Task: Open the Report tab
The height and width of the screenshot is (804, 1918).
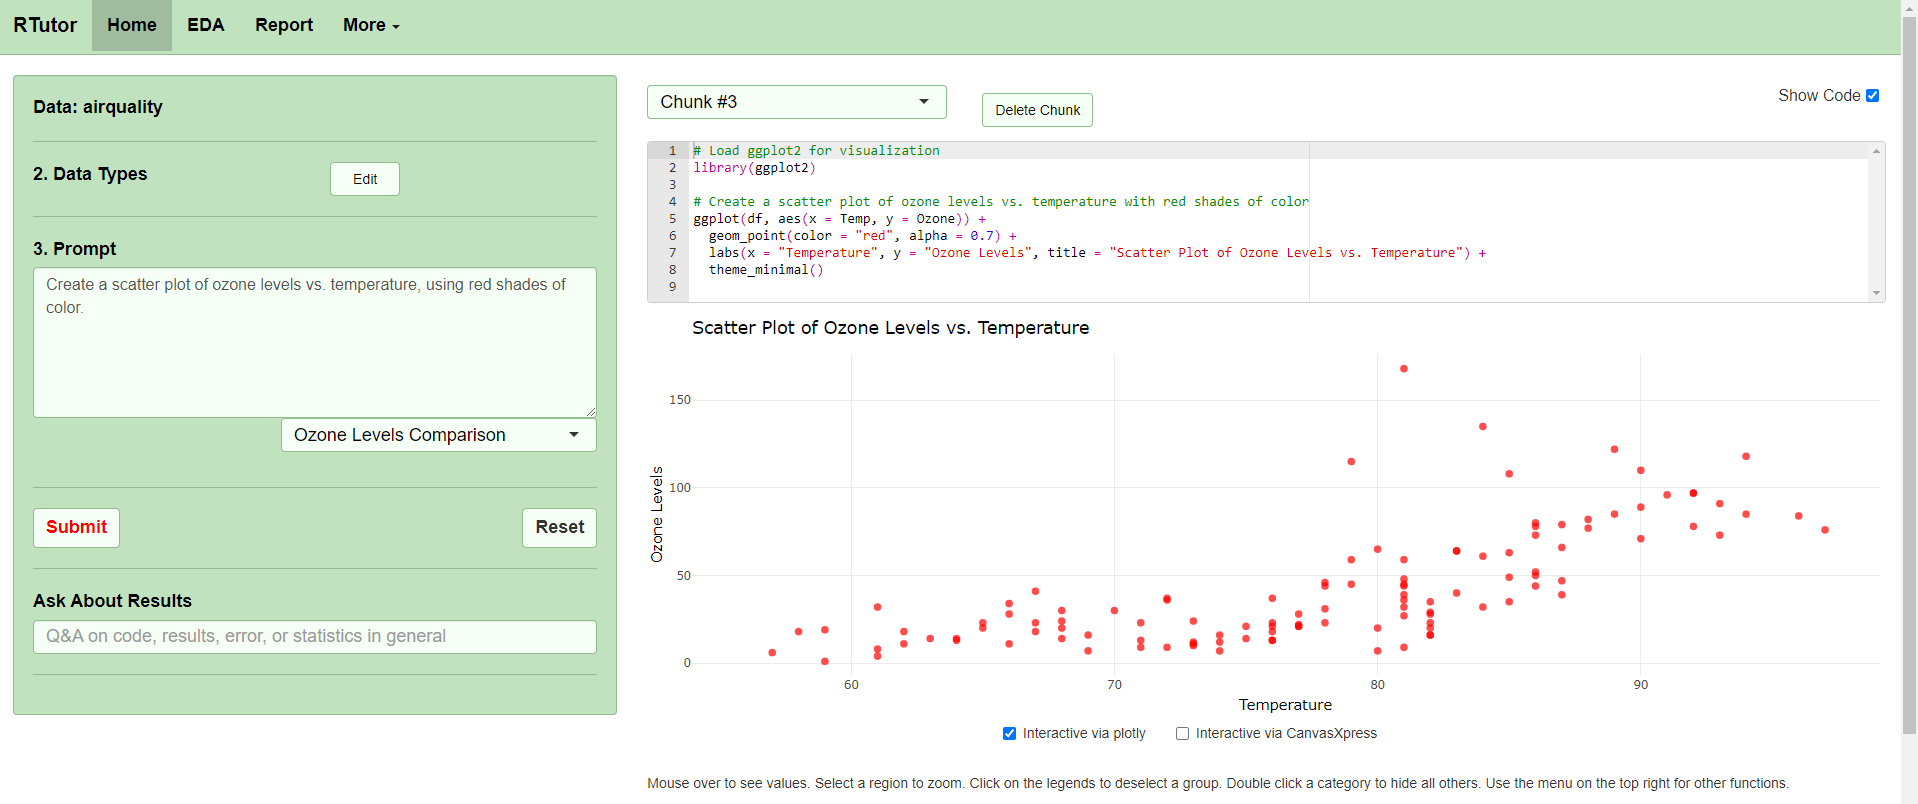Action: pos(283,25)
